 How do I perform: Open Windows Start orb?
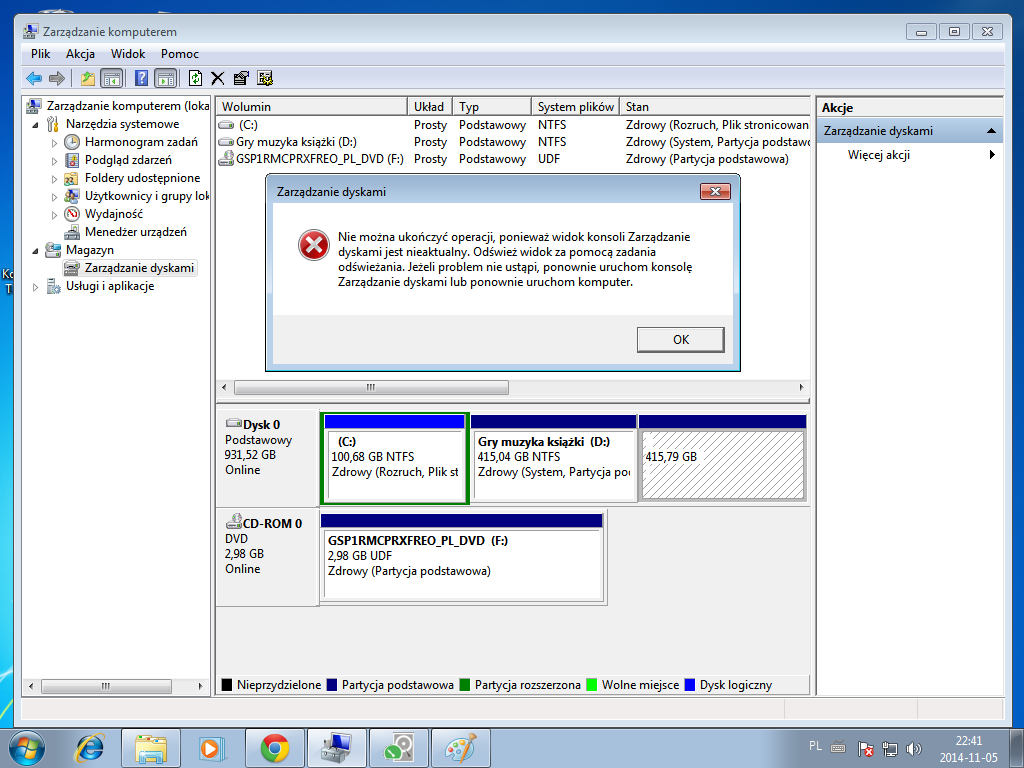[27, 748]
